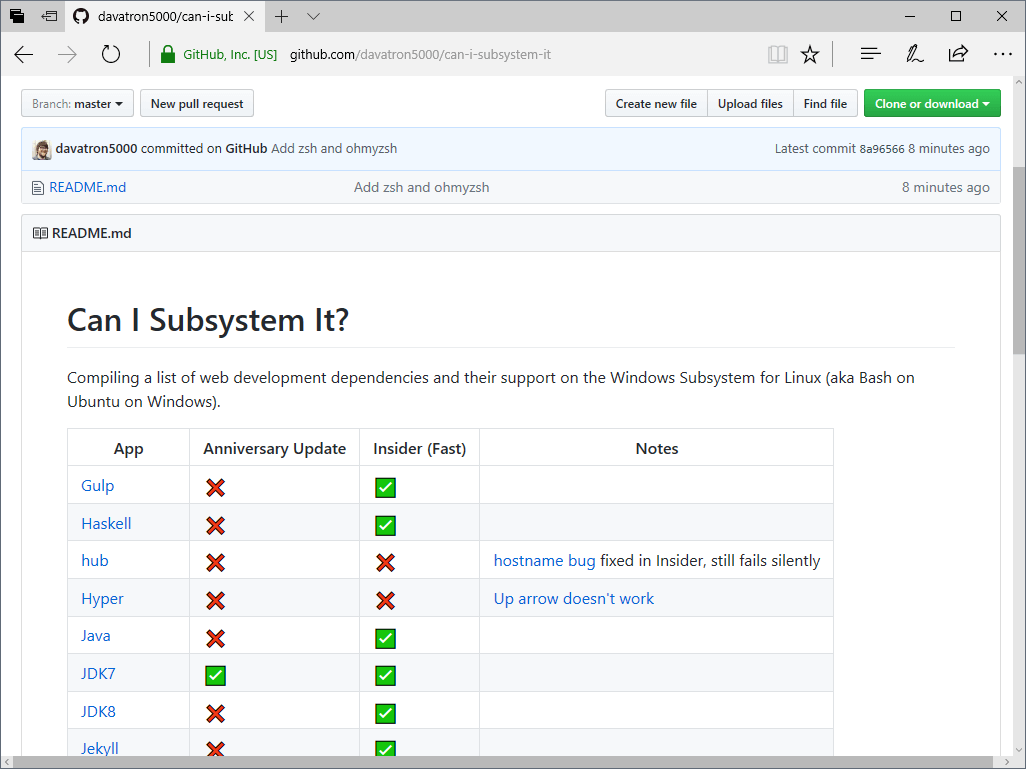Click the book icon beside README.md header
The image size is (1026, 769).
pyautogui.click(x=41, y=233)
